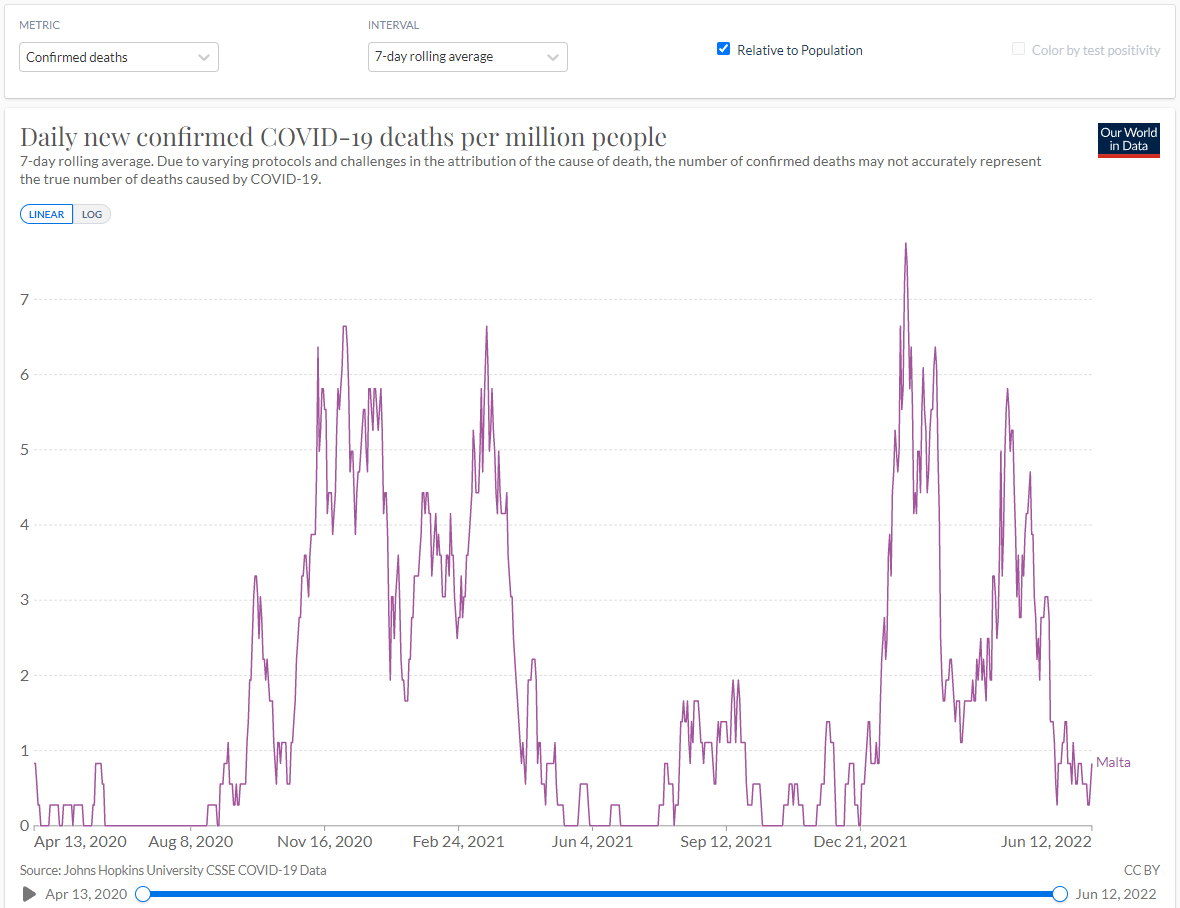
Task: Click the Johns Hopkins source text
Action: [173, 870]
